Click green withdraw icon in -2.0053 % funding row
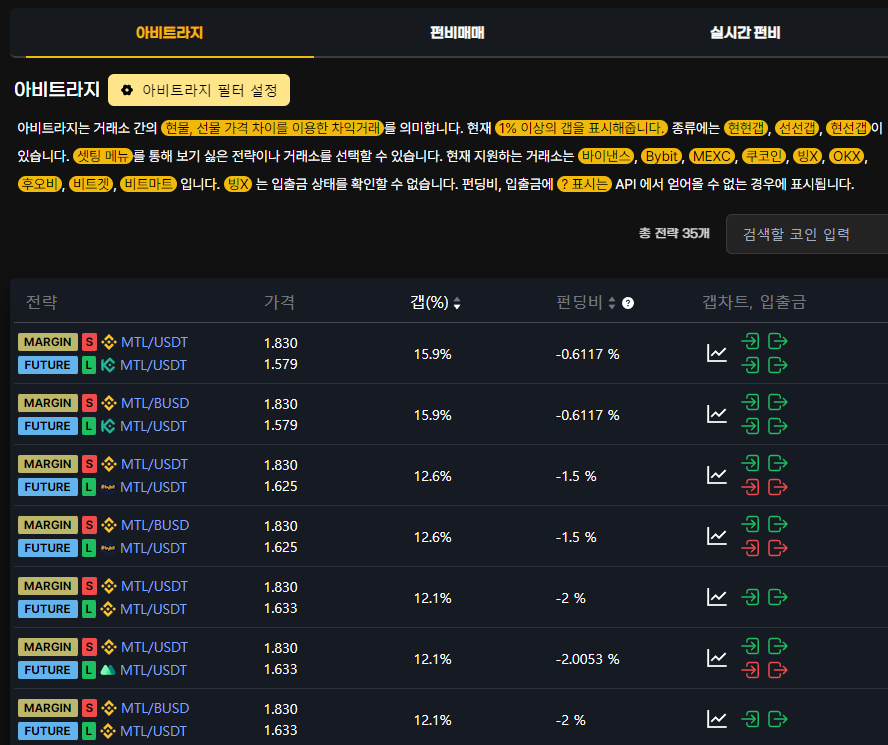 pyautogui.click(x=778, y=646)
